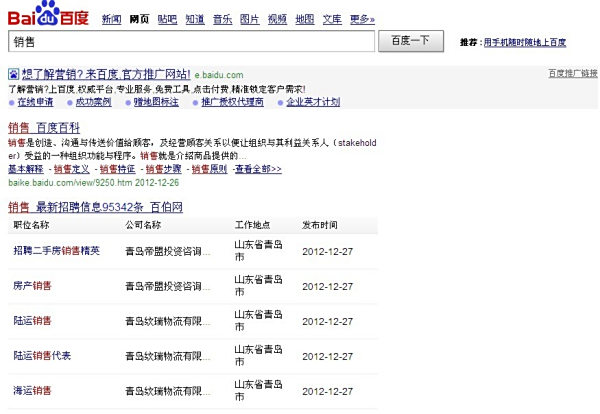The image size is (600, 414).
Task: Open the 销售_最新招聘信息95342条_百伯网 result
Action: click(x=95, y=207)
